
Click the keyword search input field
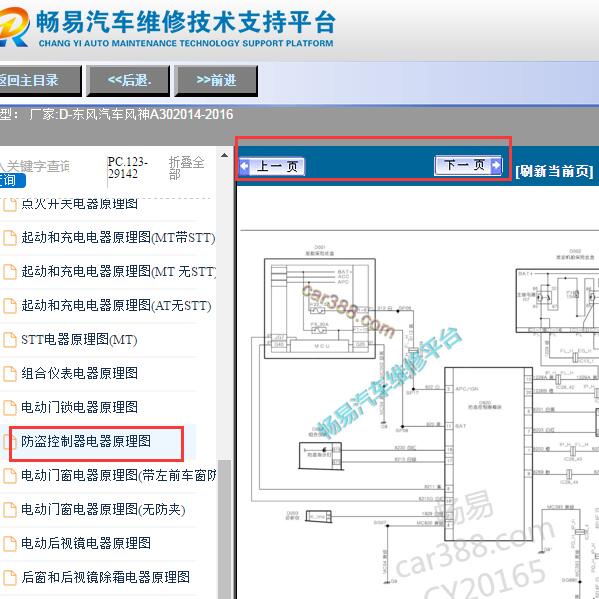[x=35, y=166]
